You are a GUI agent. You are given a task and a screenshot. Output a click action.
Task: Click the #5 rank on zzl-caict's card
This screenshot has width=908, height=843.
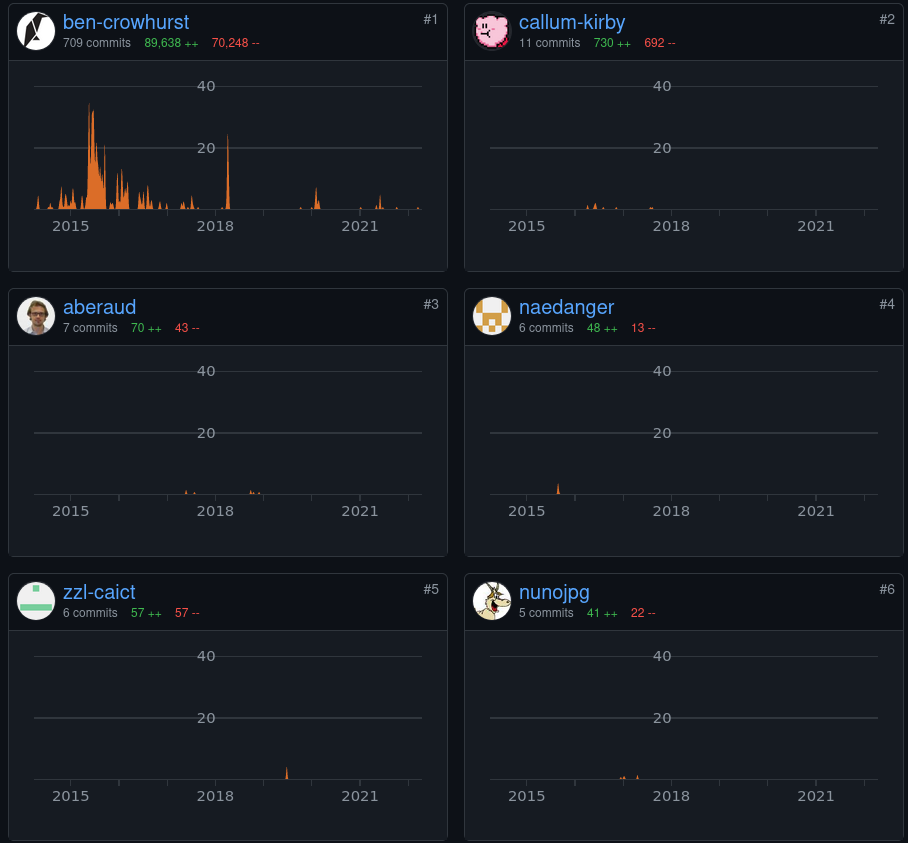pos(430,589)
